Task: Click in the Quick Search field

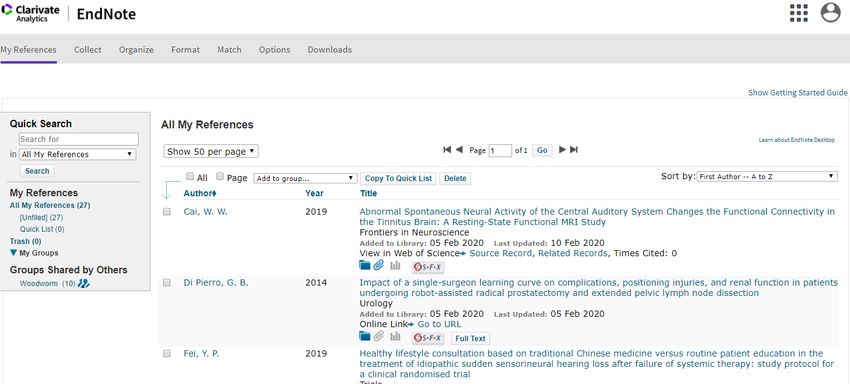Action: click(x=79, y=139)
